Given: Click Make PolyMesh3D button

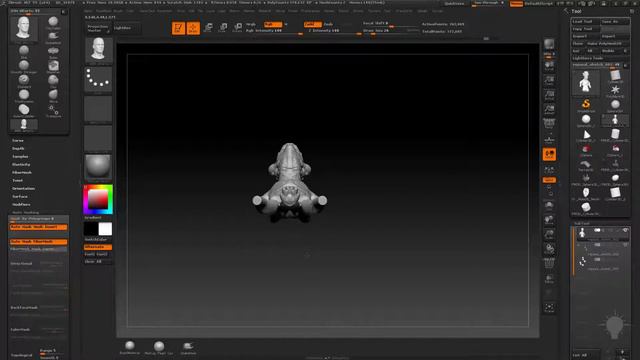Looking at the screenshot, I should pos(607,44).
